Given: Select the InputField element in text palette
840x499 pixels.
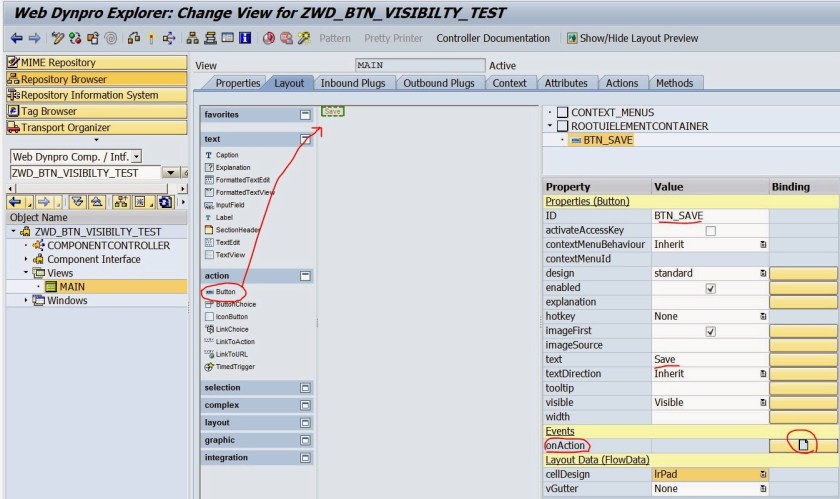Looking at the screenshot, I should click(224, 205).
